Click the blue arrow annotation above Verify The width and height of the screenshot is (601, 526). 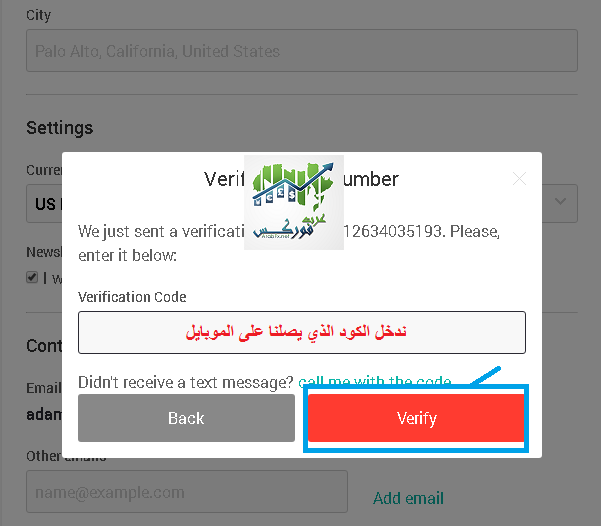[486, 375]
